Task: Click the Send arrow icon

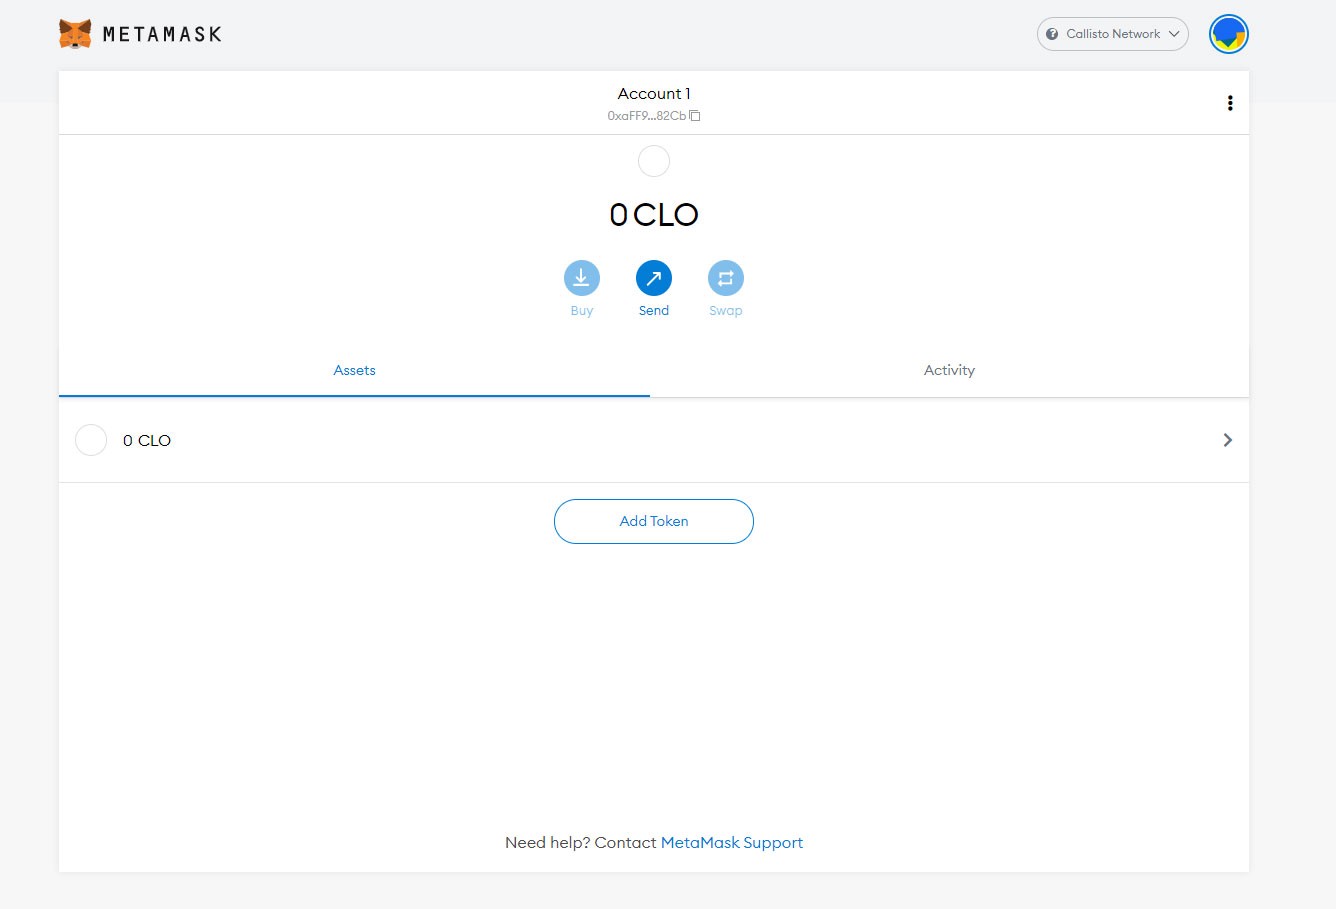Action: pos(654,278)
